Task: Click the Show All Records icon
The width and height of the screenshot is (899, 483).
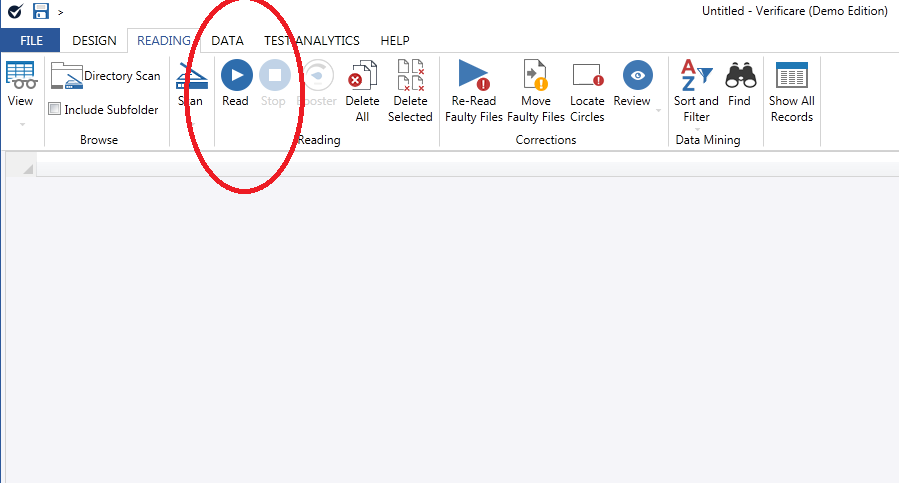Action: [792, 75]
